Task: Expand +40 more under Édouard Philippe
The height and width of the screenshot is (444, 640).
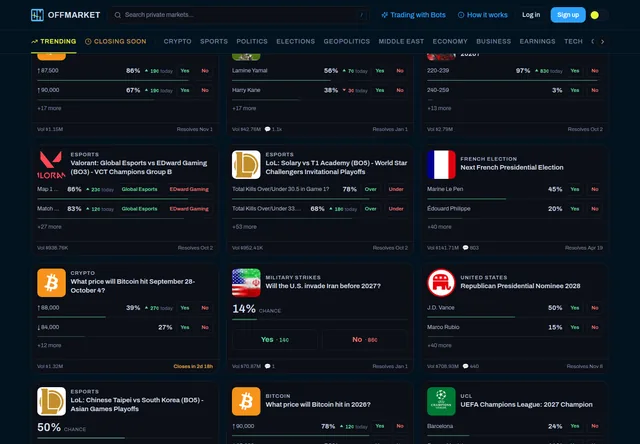Action: 439,227
